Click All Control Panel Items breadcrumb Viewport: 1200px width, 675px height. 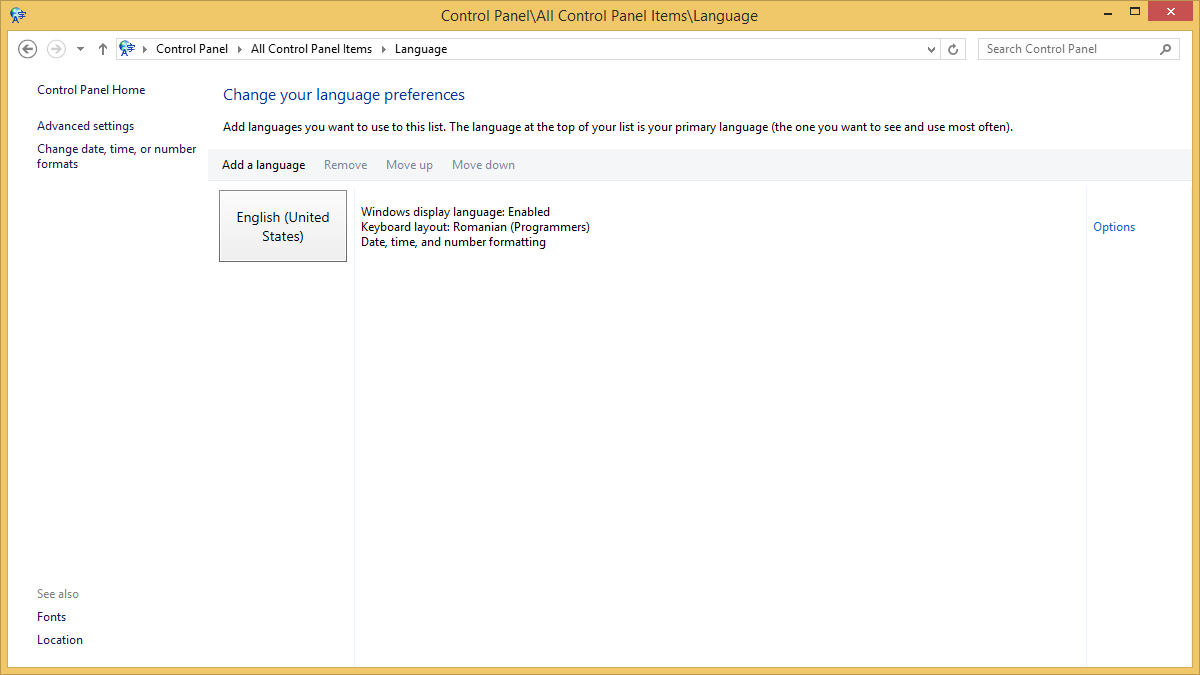pyautogui.click(x=311, y=49)
